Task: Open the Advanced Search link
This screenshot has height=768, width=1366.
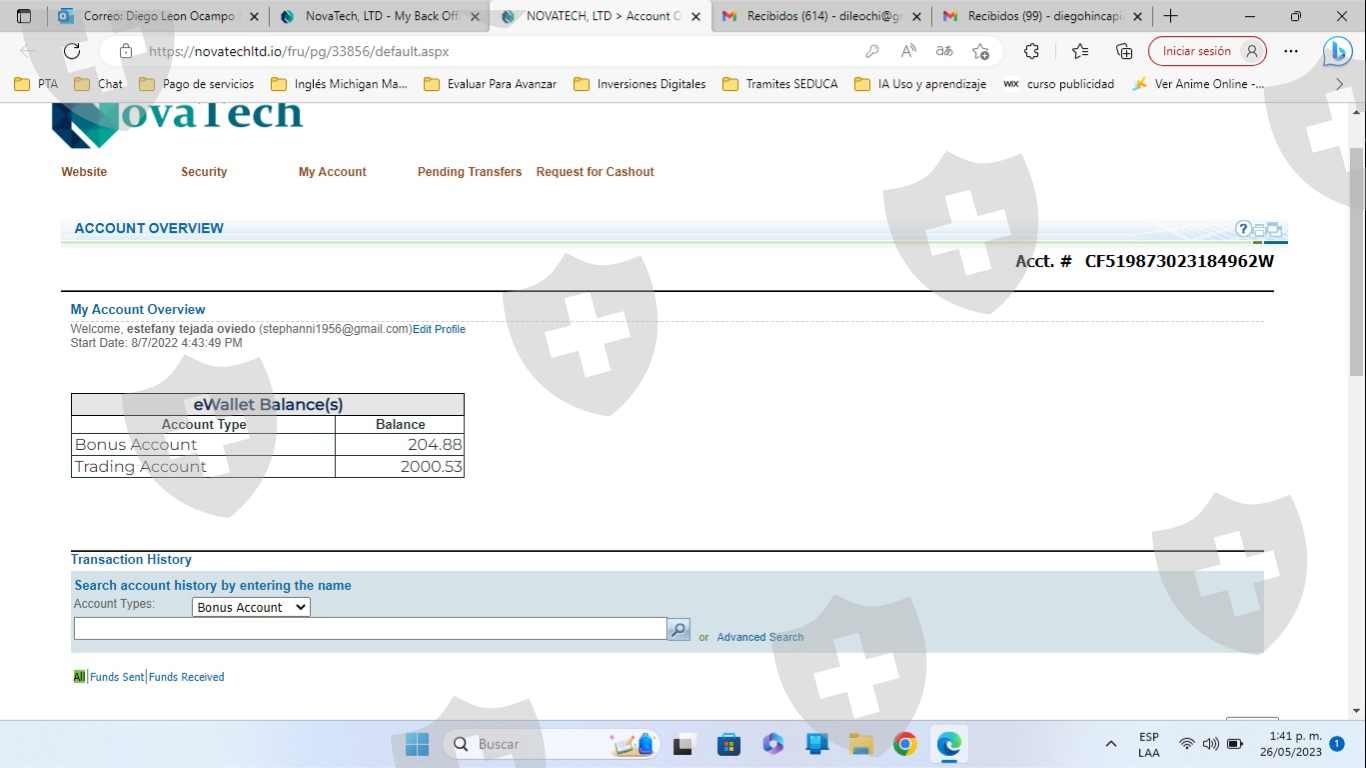Action: pos(760,637)
